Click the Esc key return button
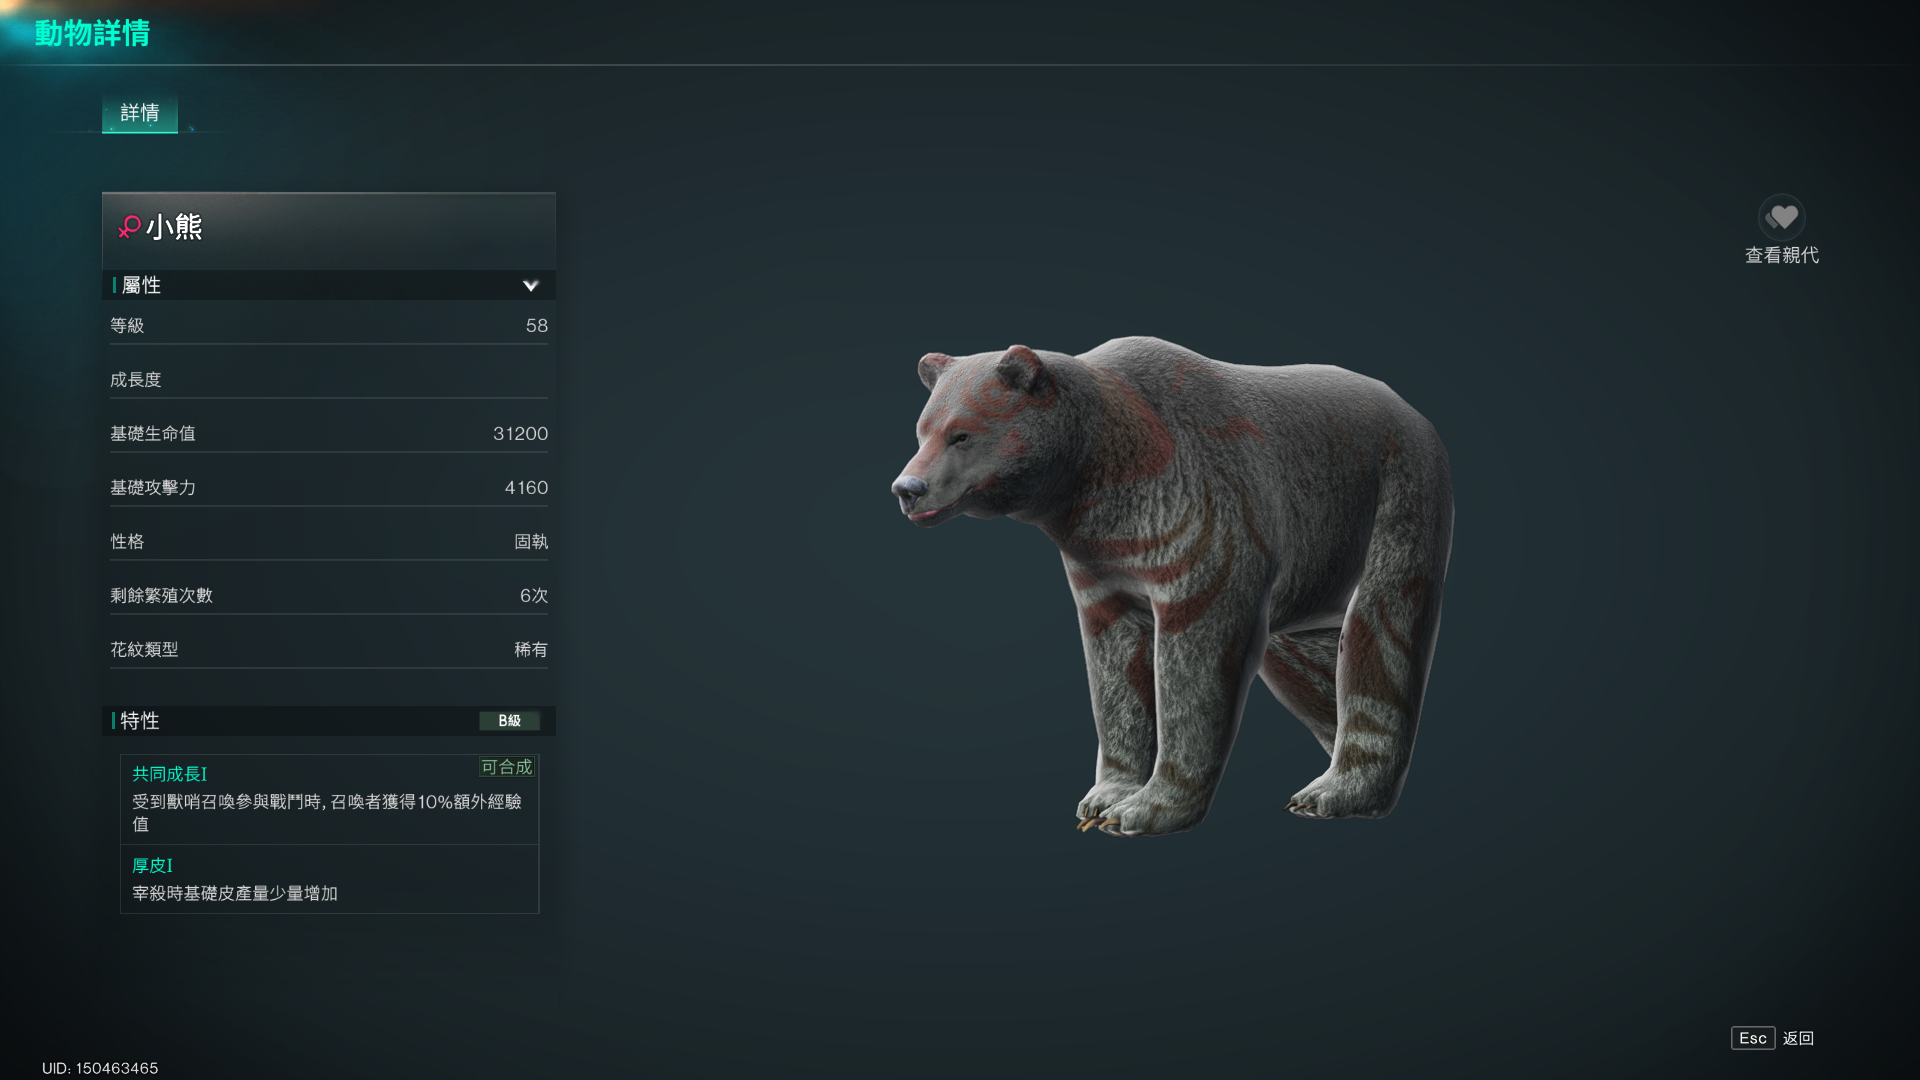This screenshot has height=1080, width=1920. pos(1753,1038)
